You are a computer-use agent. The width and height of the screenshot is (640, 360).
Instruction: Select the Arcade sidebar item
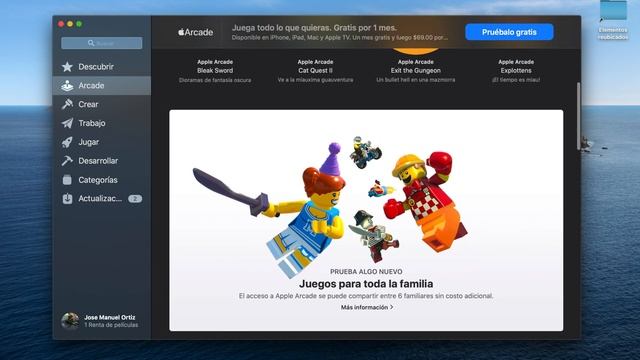click(x=102, y=86)
